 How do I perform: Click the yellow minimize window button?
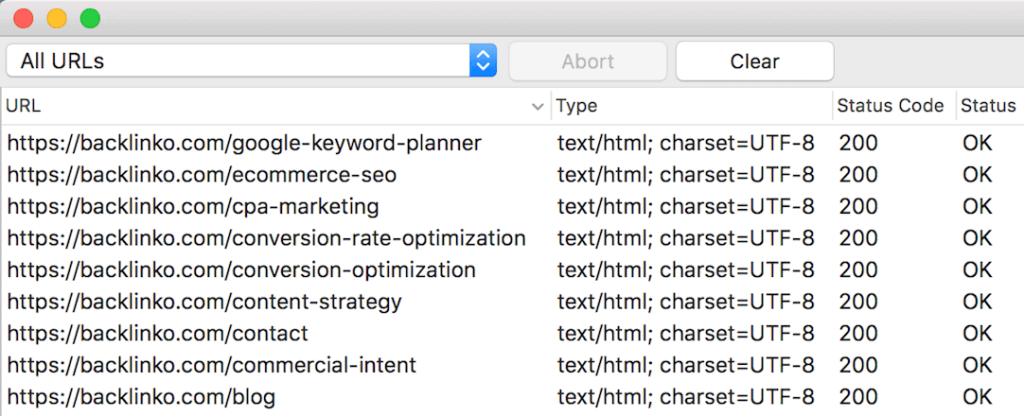click(57, 18)
